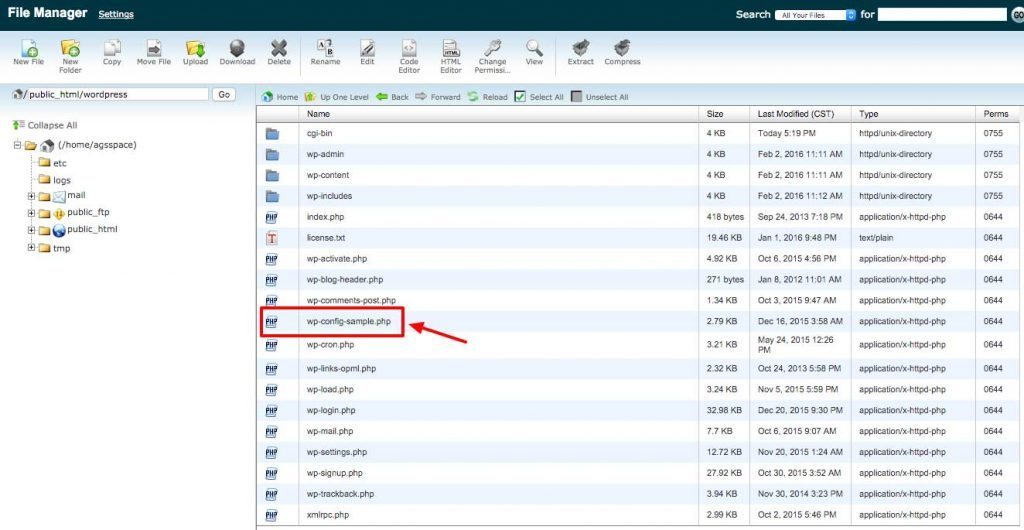Click the license.txt text file icon
Viewport: 1024px width, 530px height.
272,238
